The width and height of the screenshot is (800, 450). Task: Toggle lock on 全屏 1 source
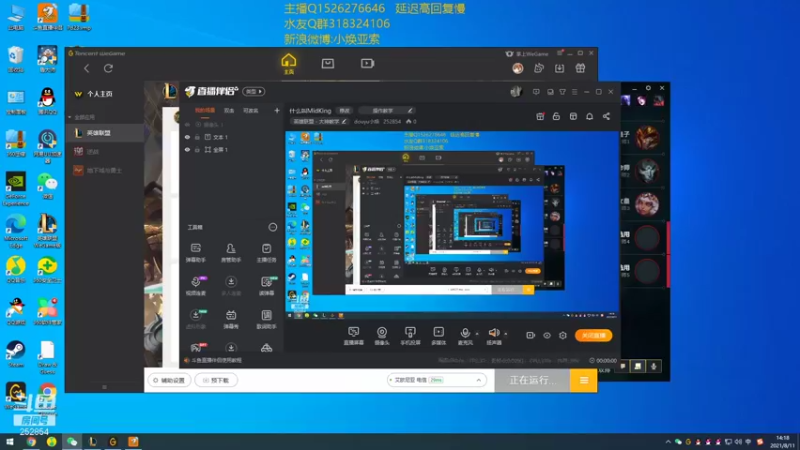tap(197, 150)
